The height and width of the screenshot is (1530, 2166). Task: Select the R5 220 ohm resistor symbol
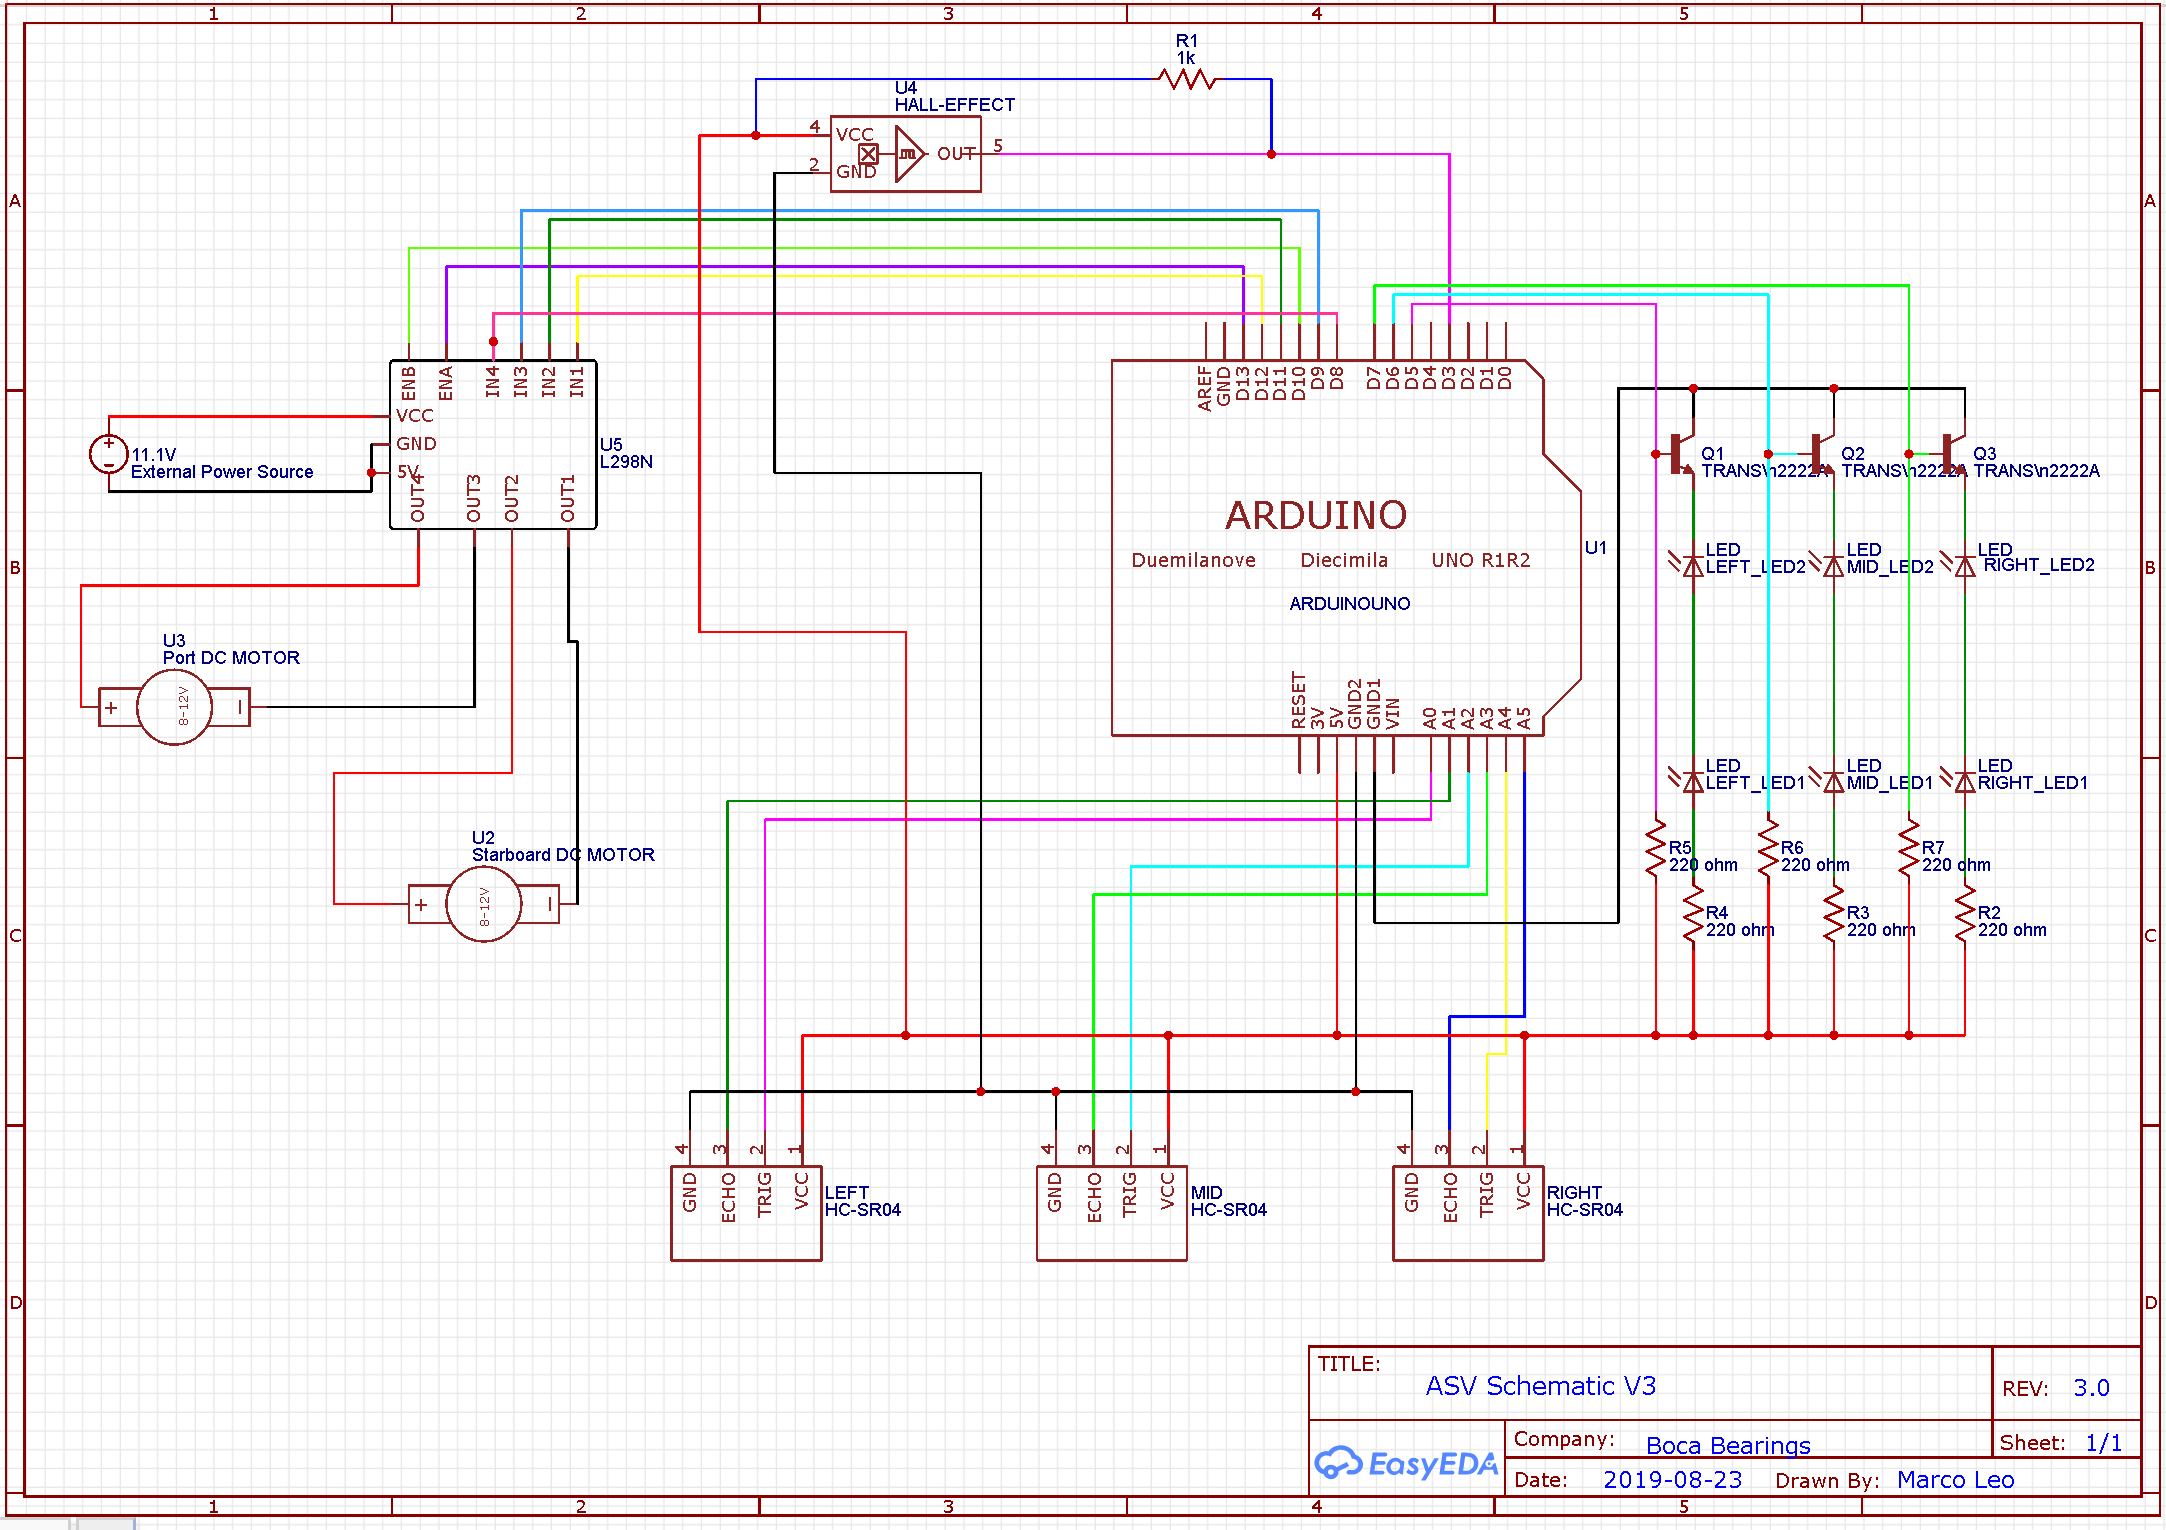pos(1656,849)
